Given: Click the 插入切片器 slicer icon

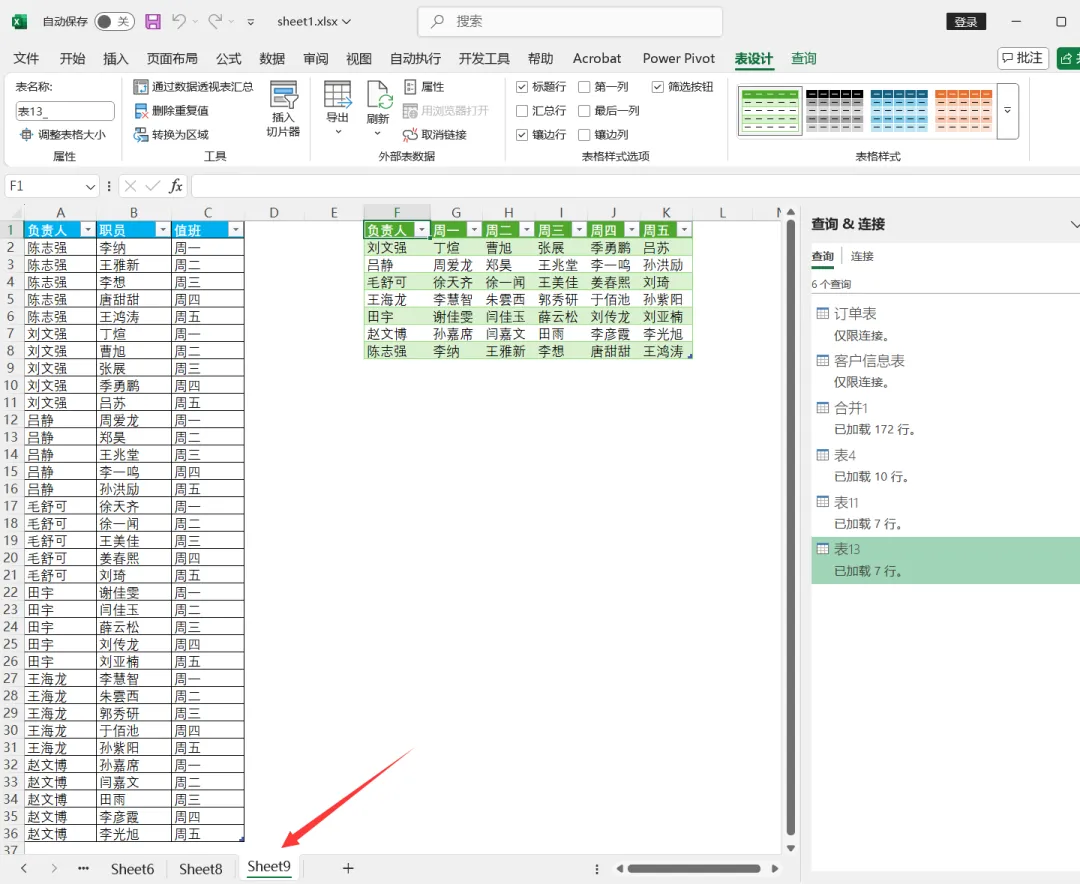Looking at the screenshot, I should click(x=283, y=96).
